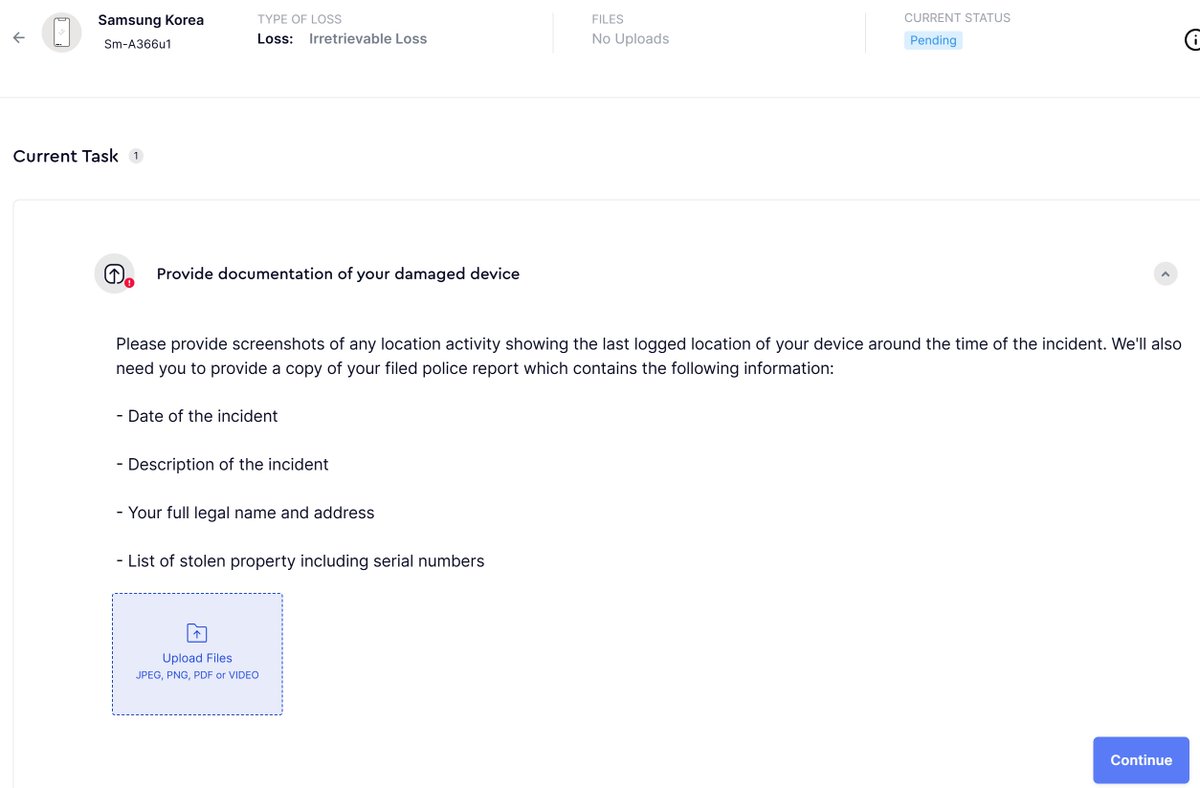Viewport: 1200px width, 788px height.
Task: Click the folder upload icon in drop zone
Action: click(197, 633)
